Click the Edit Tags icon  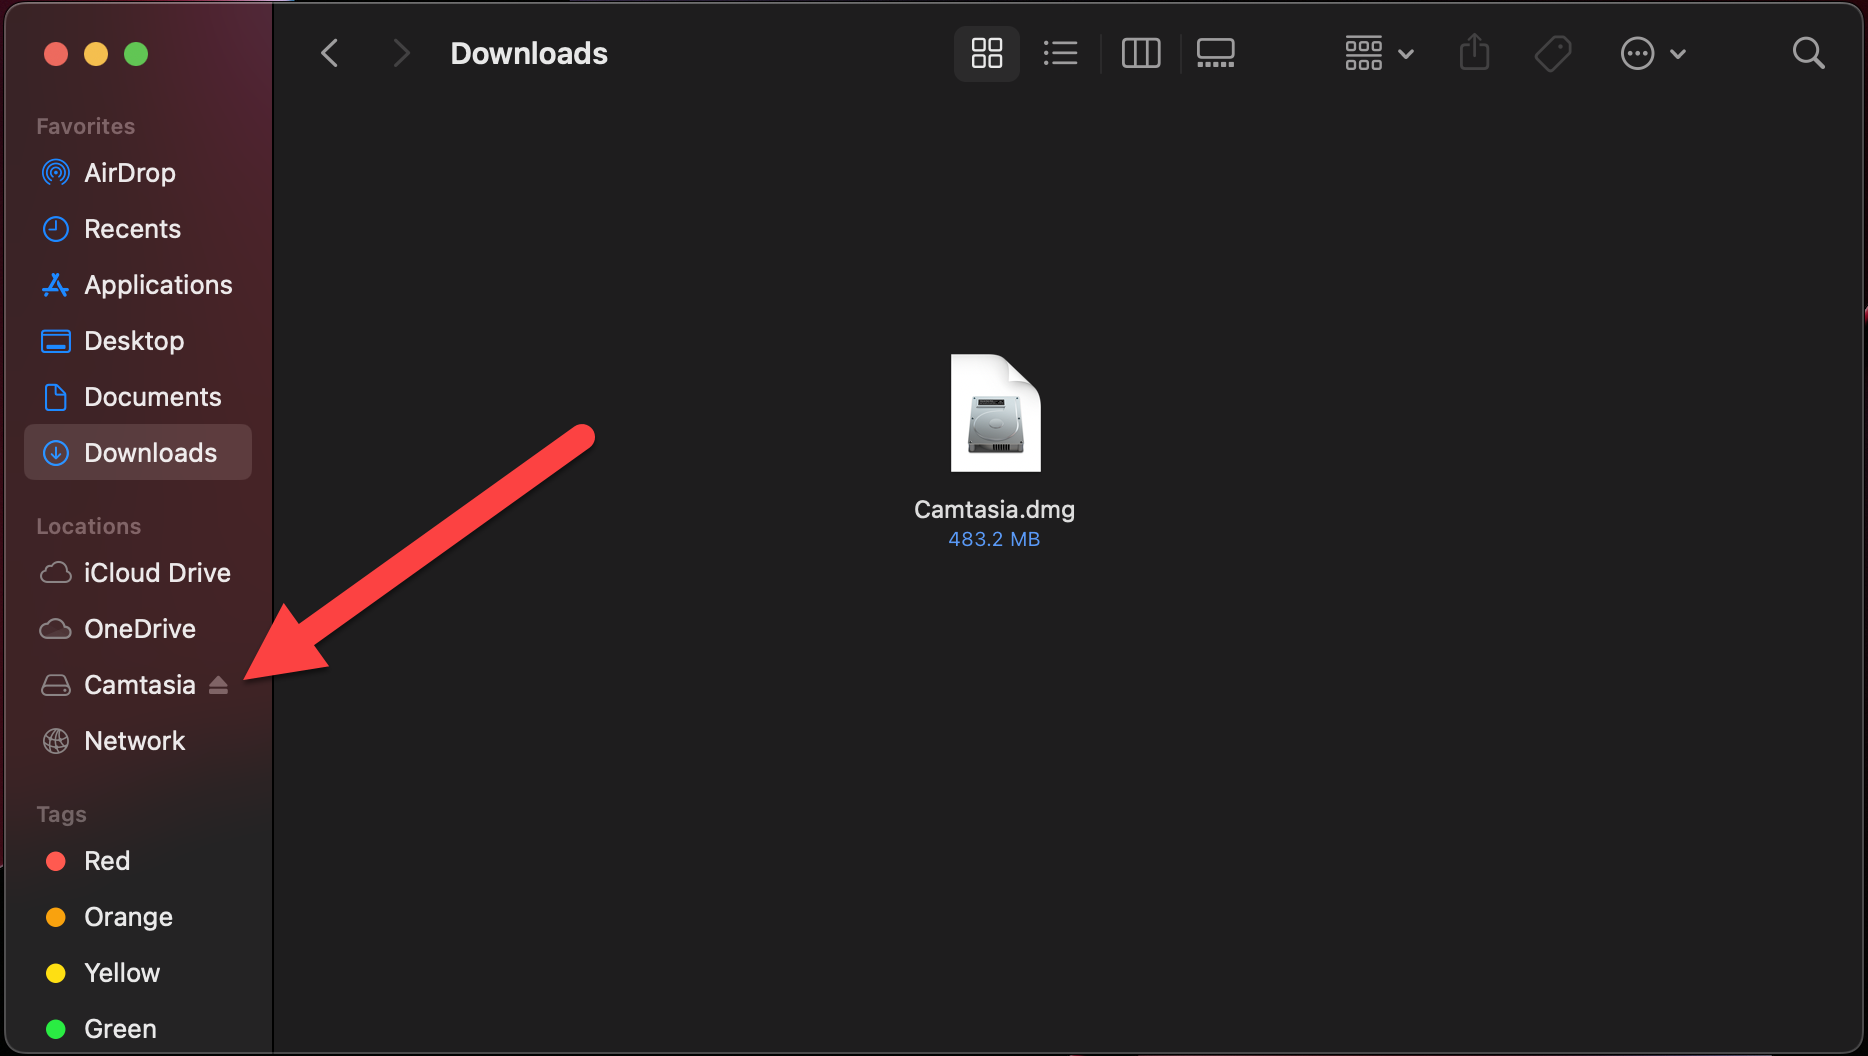pyautogui.click(x=1552, y=53)
